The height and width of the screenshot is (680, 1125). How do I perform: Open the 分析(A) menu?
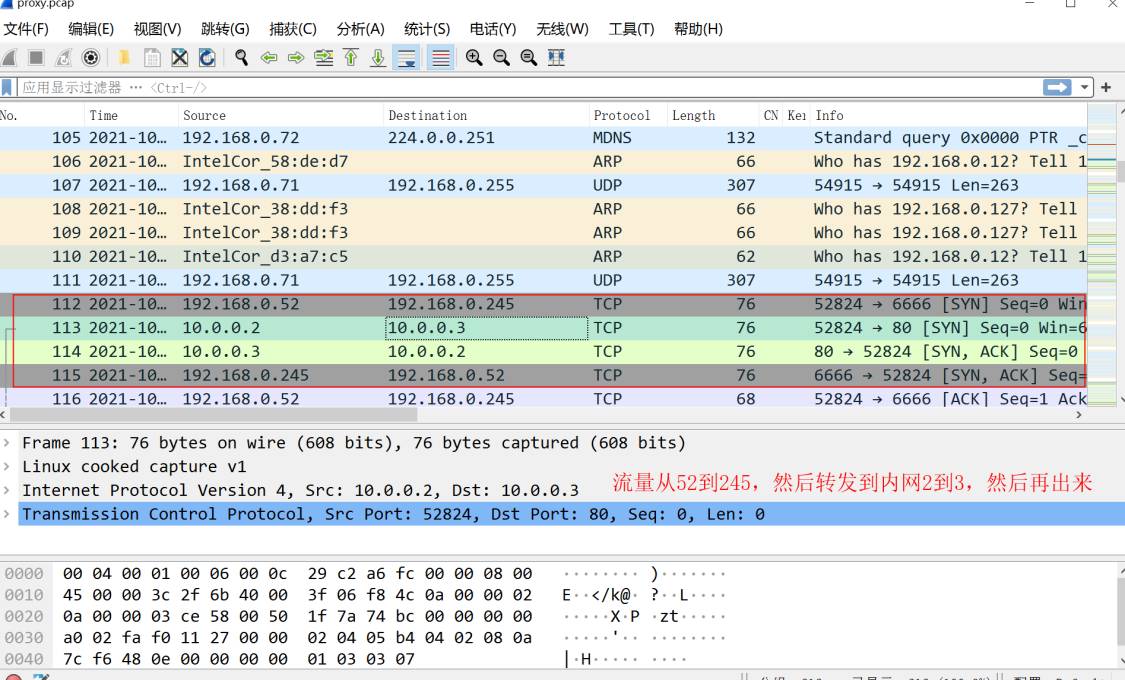click(360, 29)
